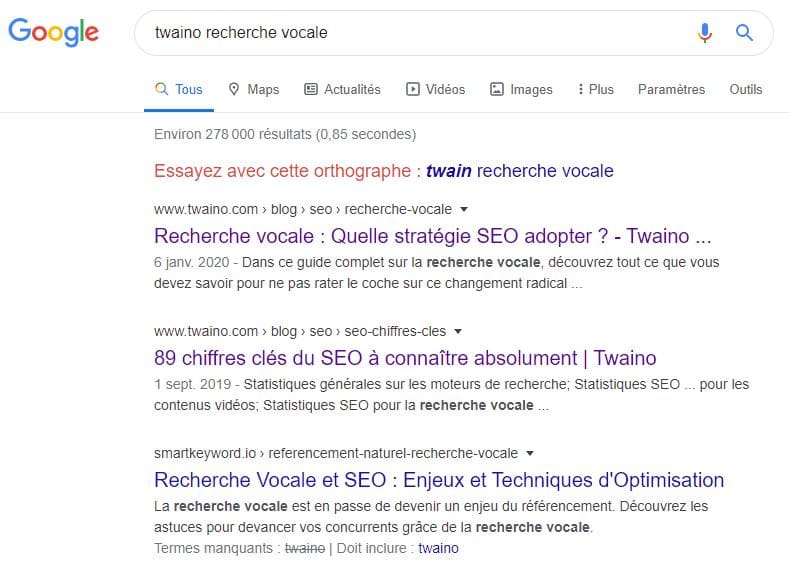Click the Google logo
Screen dimensions: 789x575
tap(53, 32)
